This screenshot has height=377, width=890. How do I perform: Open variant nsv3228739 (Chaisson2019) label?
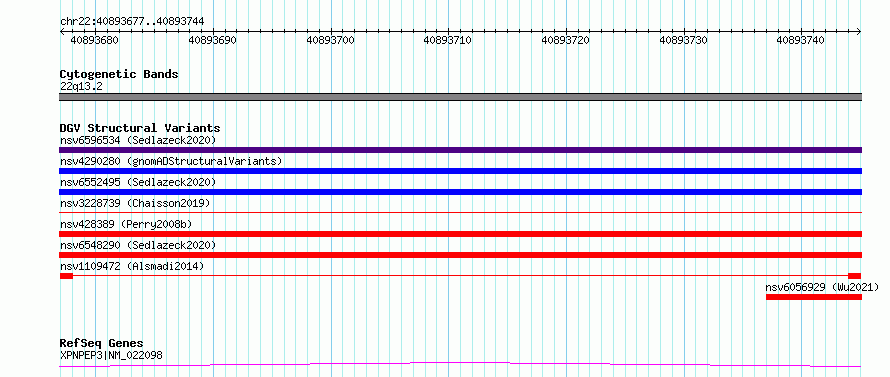pos(135,203)
